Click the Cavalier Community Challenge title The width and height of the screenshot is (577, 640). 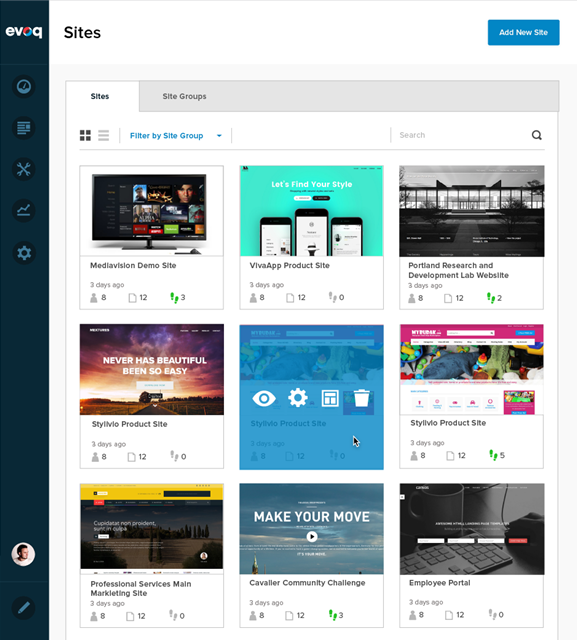(307, 583)
